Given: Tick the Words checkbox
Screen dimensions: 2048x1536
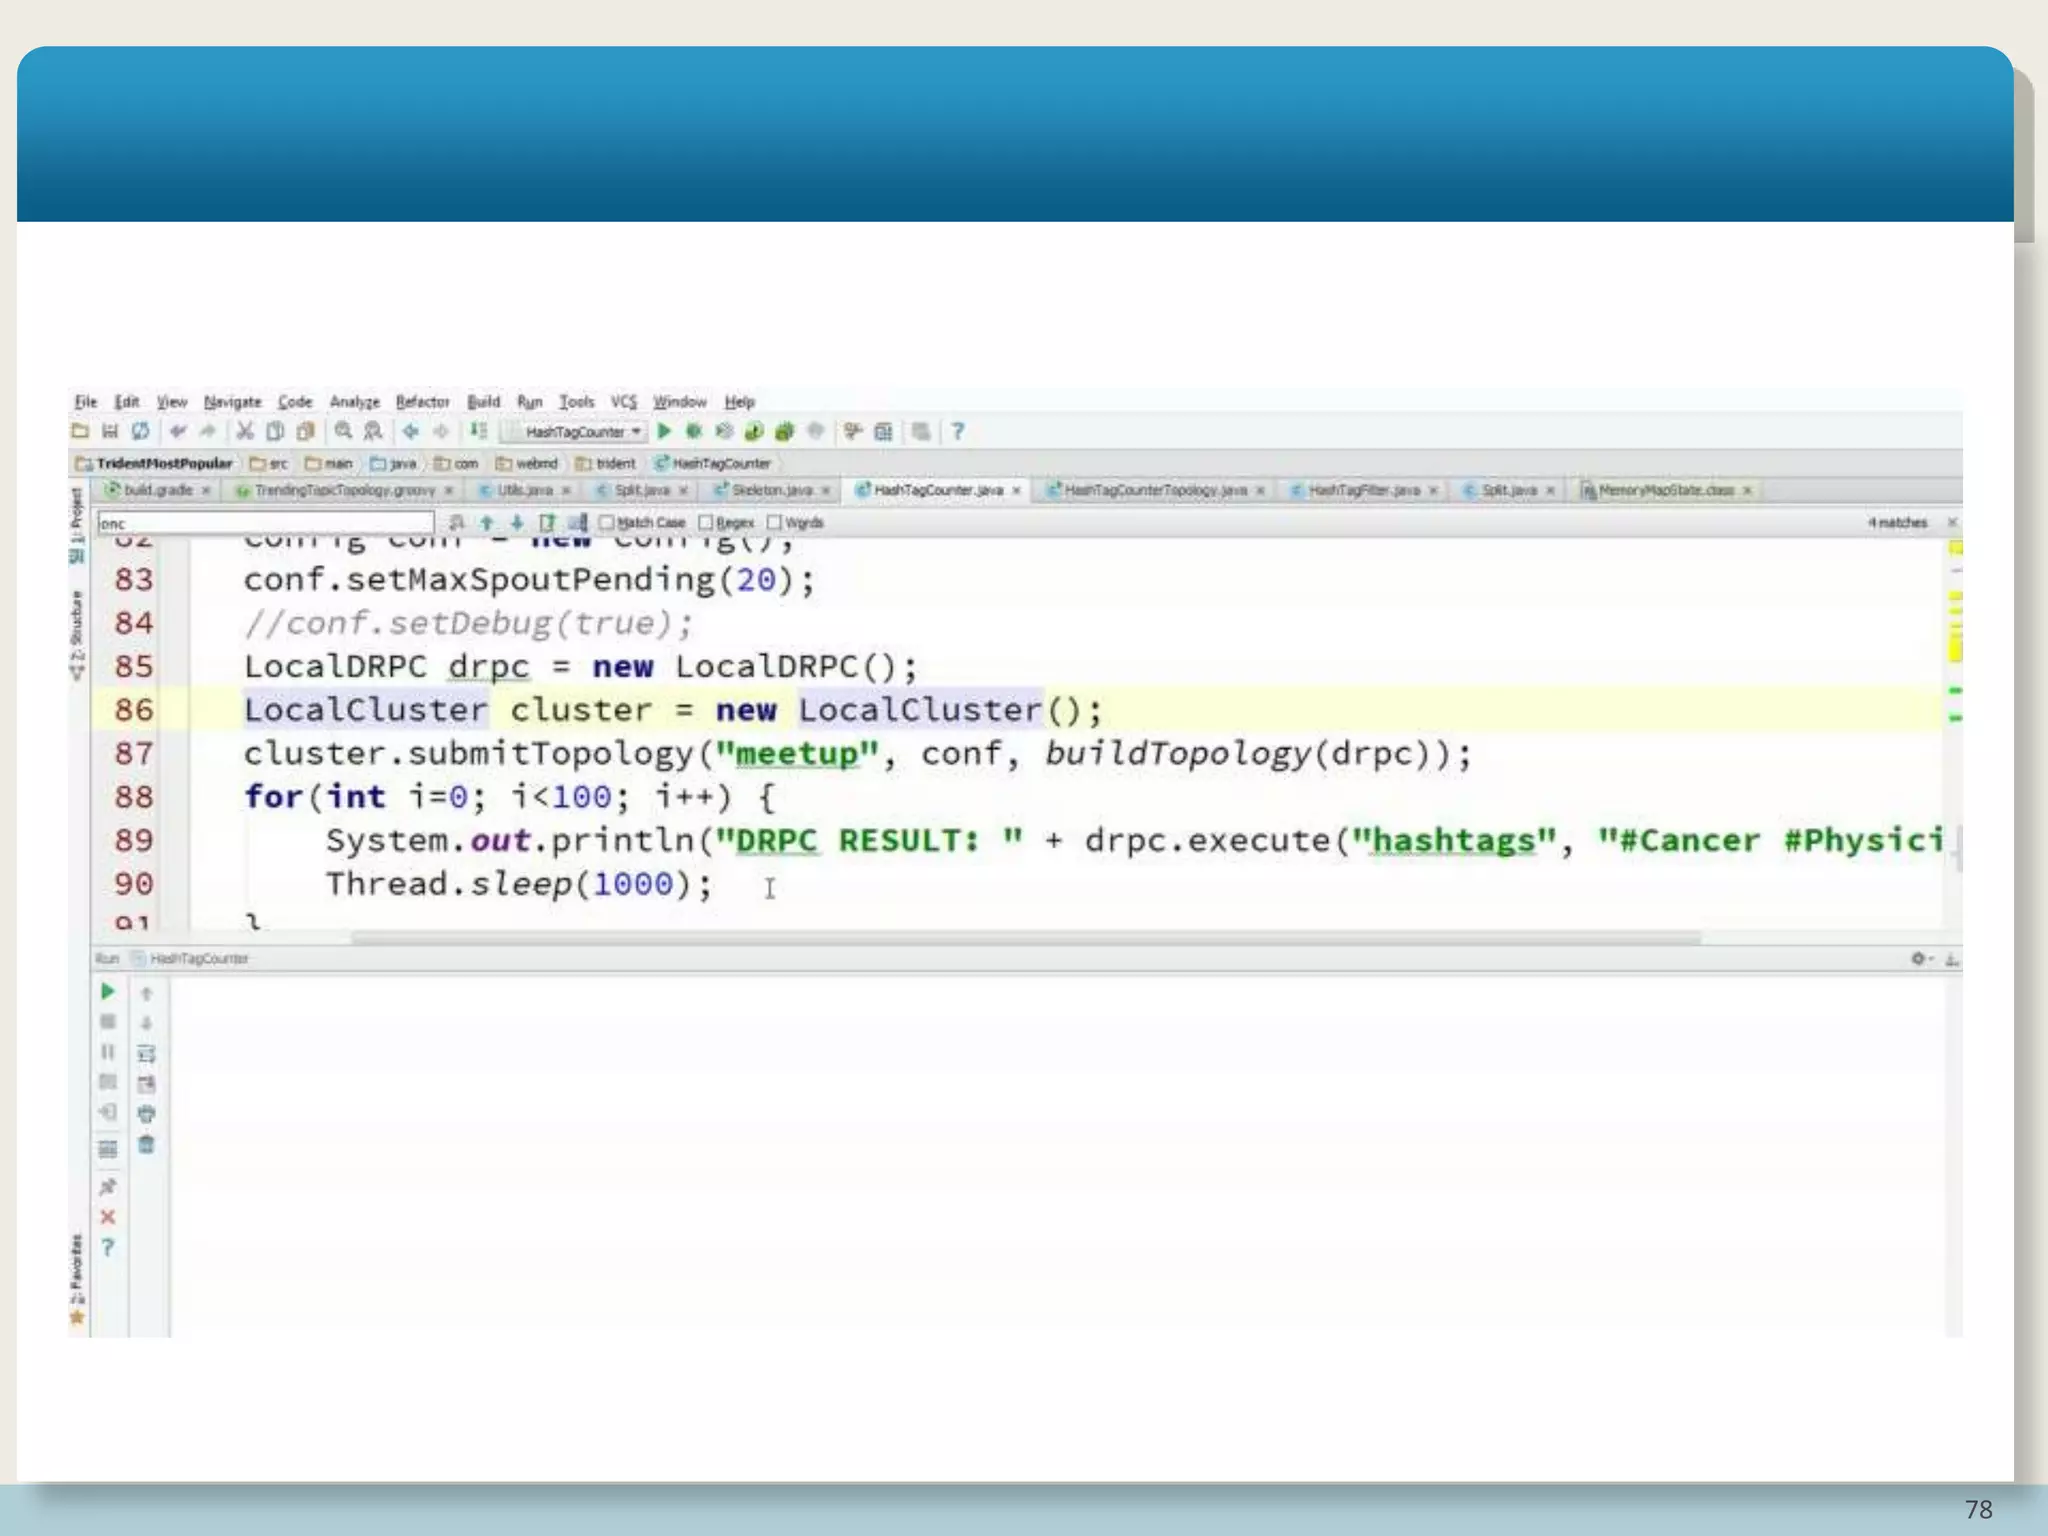Looking at the screenshot, I should [x=774, y=522].
